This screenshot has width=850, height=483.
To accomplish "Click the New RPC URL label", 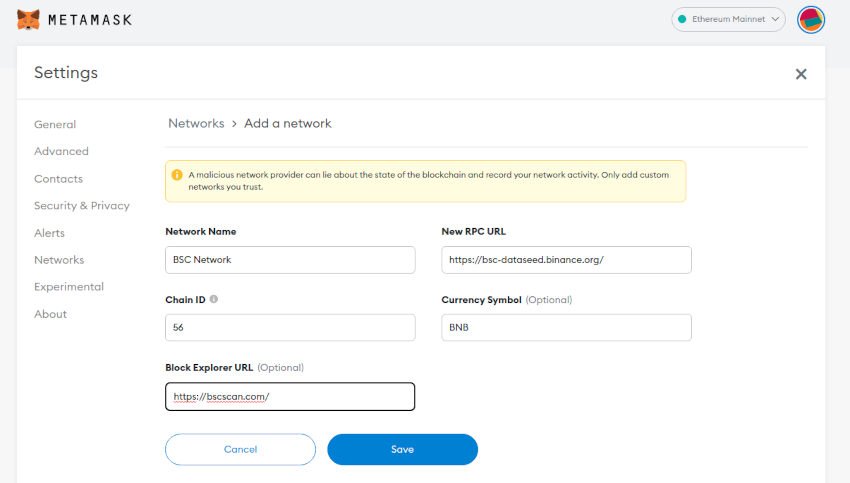I will click(473, 231).
